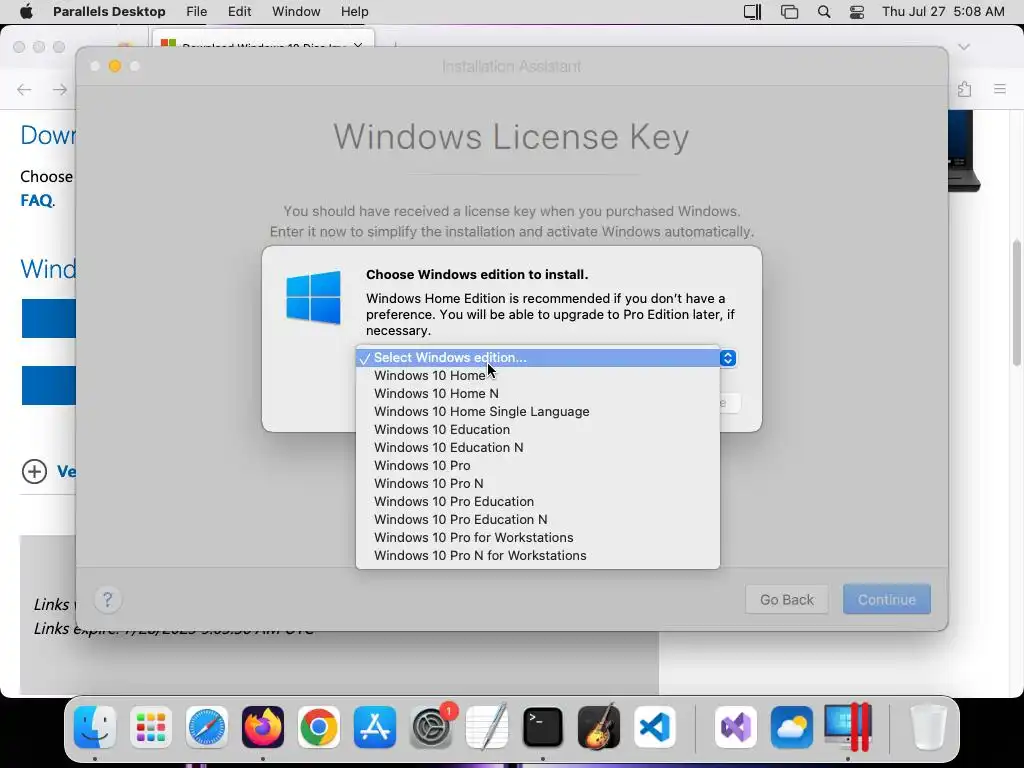Viewport: 1024px width, 768px height.
Task: Click the browser forward arrow
Action: (x=60, y=89)
